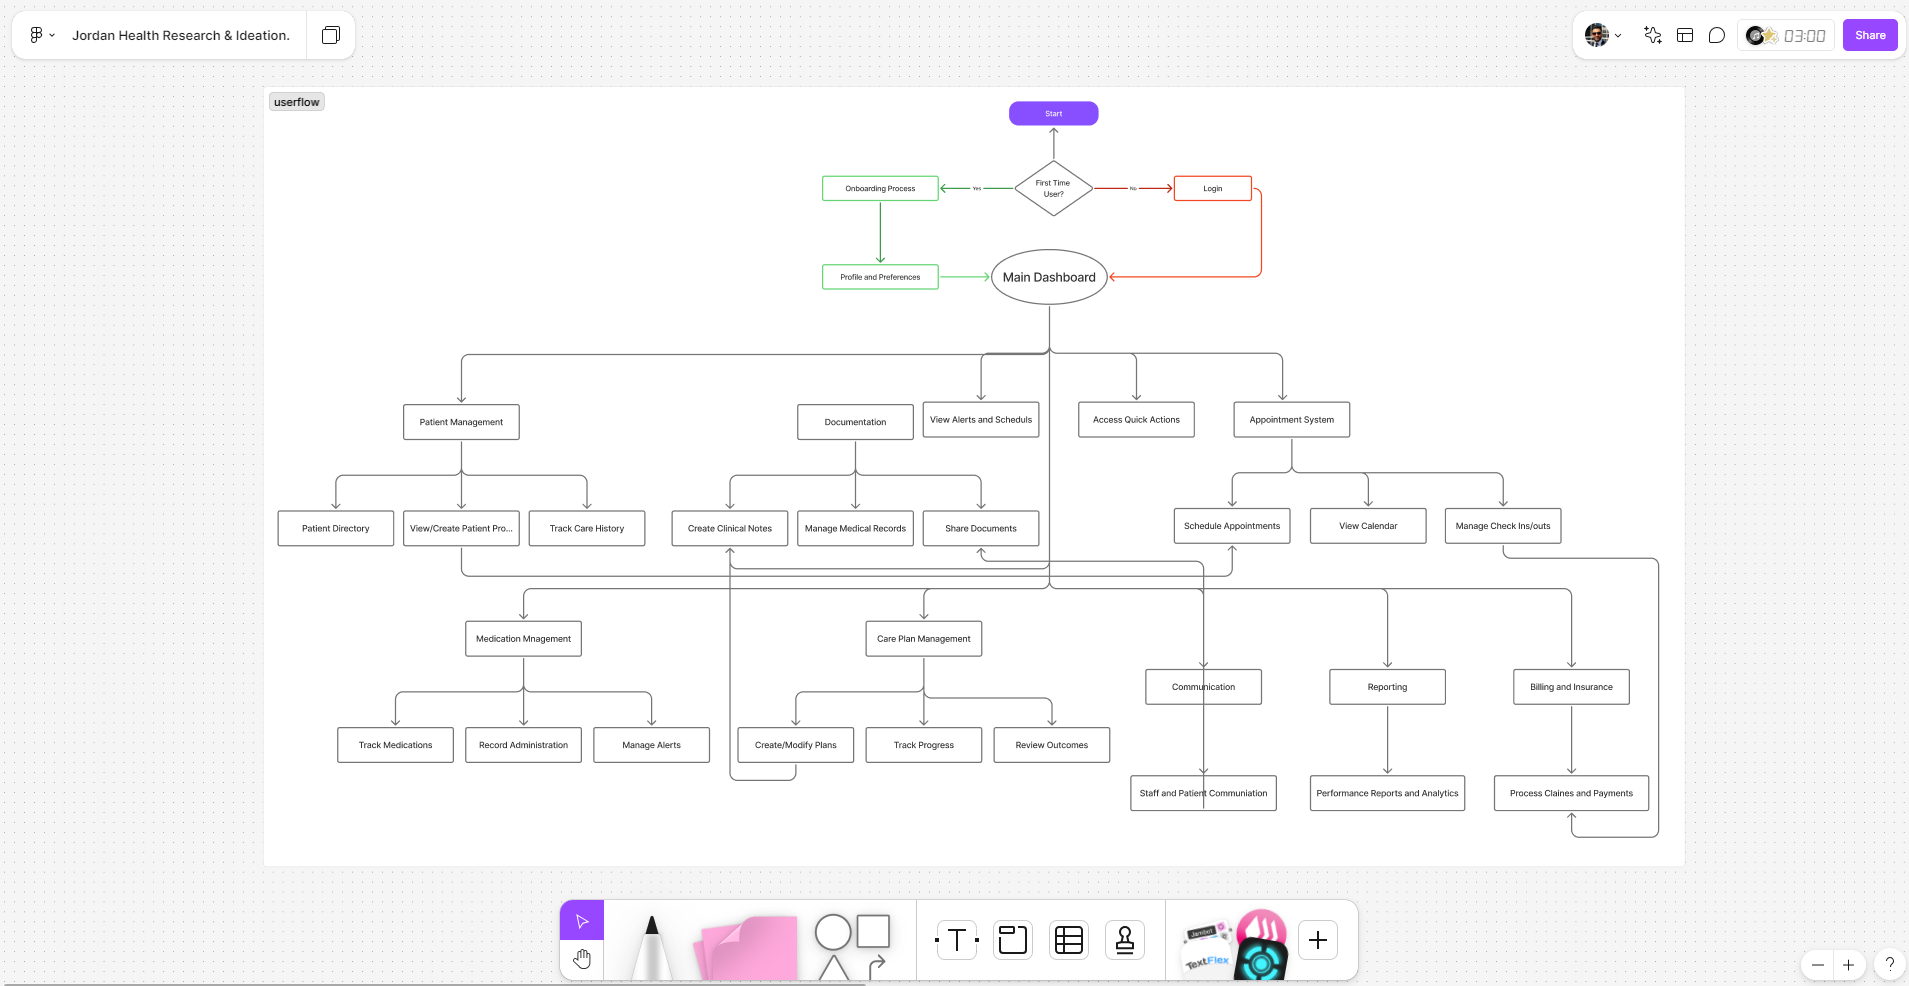Select the Table tool
The image size is (1909, 986).
1069,940
